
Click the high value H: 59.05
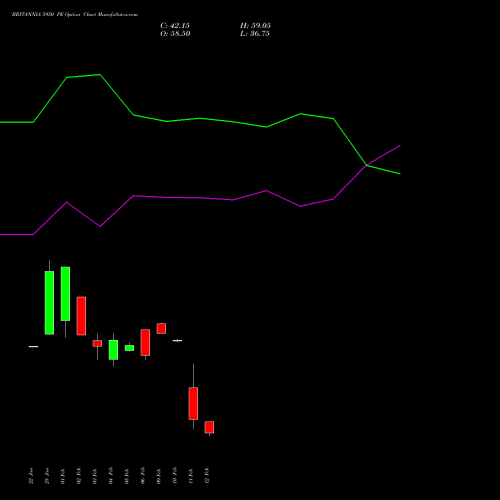pos(255,26)
